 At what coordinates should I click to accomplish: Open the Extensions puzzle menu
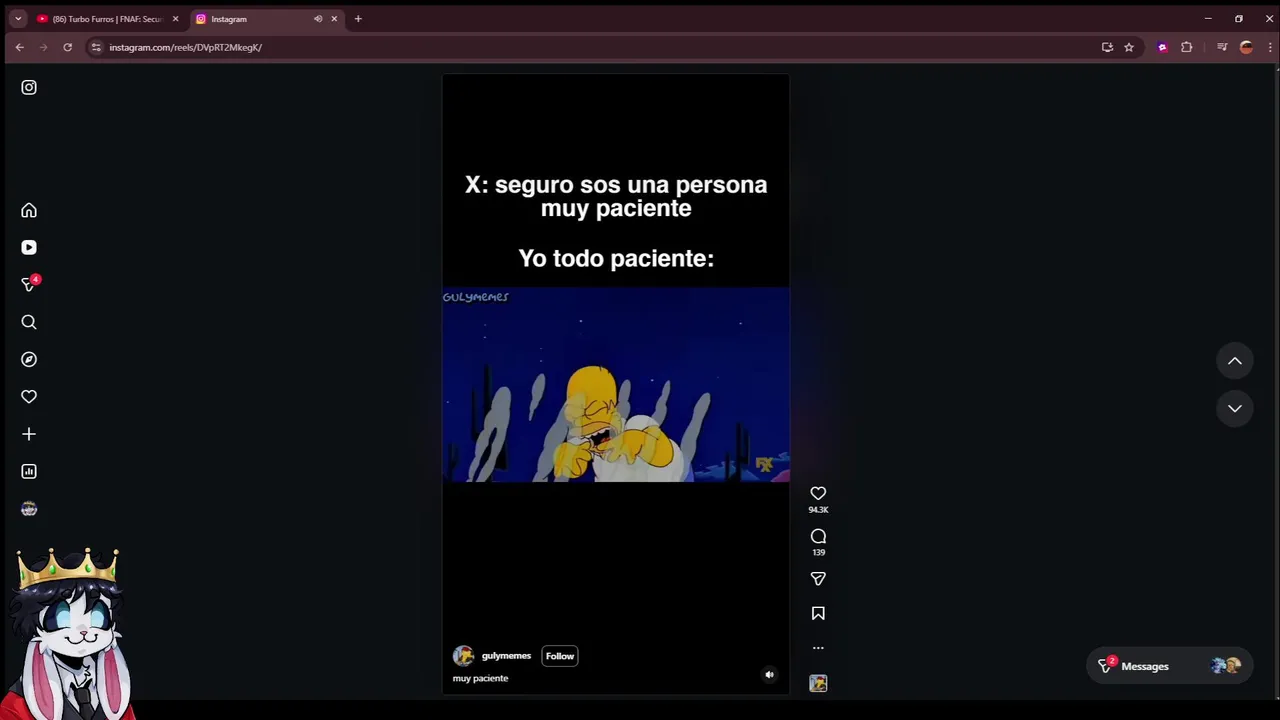pyautogui.click(x=1187, y=47)
